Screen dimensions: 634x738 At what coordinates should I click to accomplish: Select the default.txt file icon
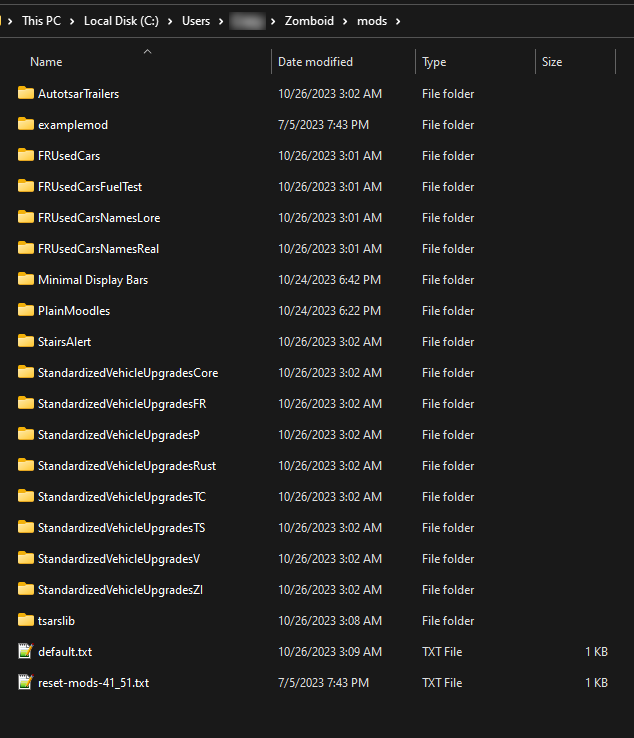[26, 651]
